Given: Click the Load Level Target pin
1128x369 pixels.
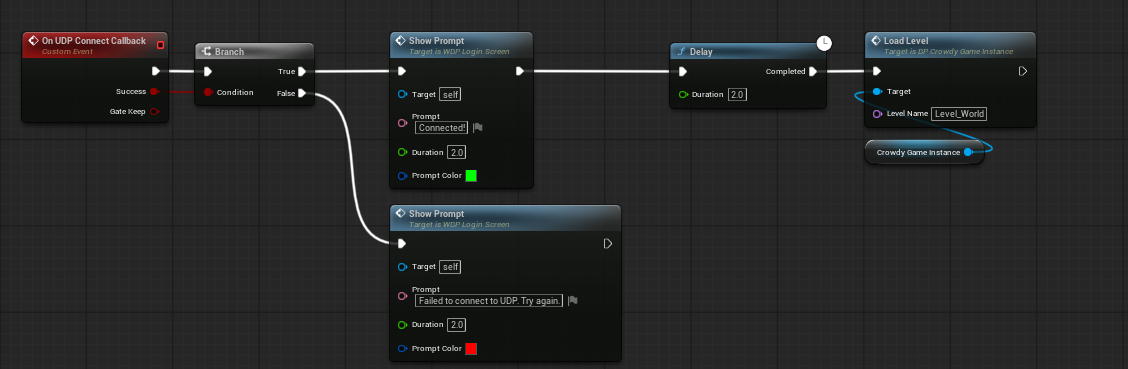Looking at the screenshot, I should tap(877, 91).
